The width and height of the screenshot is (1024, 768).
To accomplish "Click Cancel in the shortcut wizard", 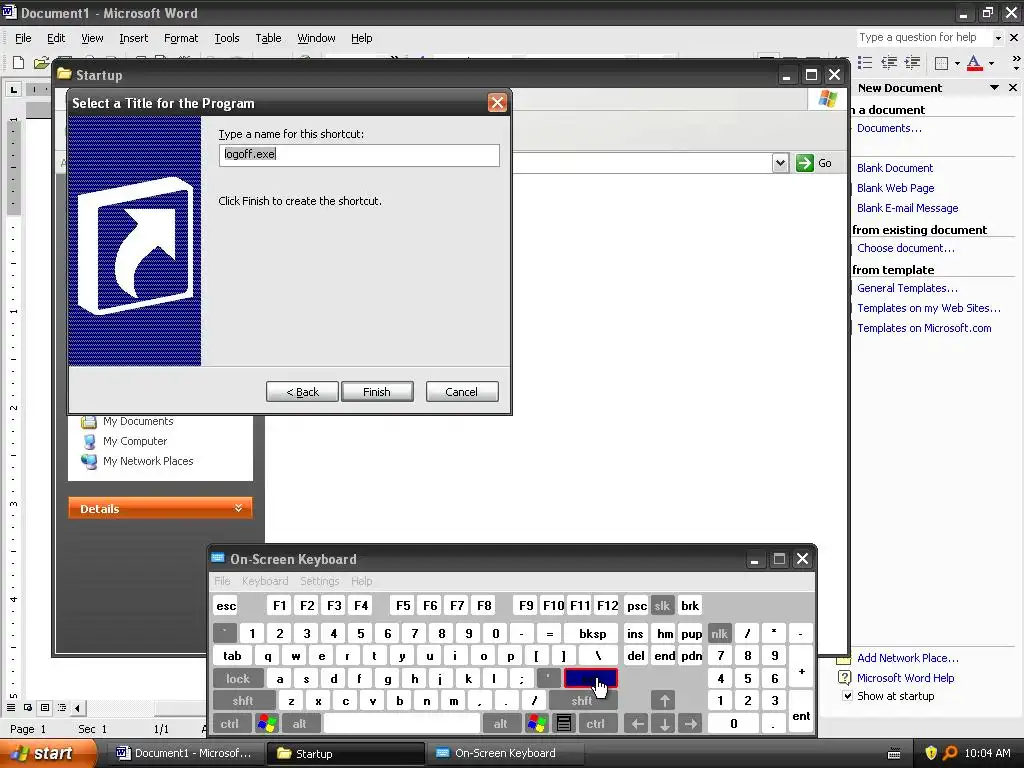I will [x=462, y=392].
